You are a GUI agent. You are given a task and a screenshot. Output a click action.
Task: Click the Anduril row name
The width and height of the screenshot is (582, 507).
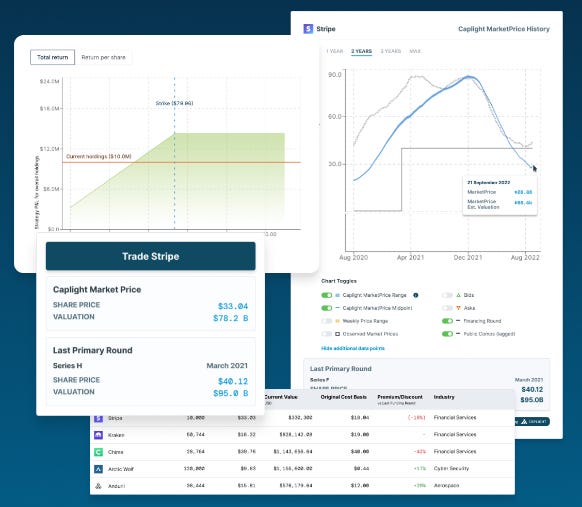coord(116,486)
